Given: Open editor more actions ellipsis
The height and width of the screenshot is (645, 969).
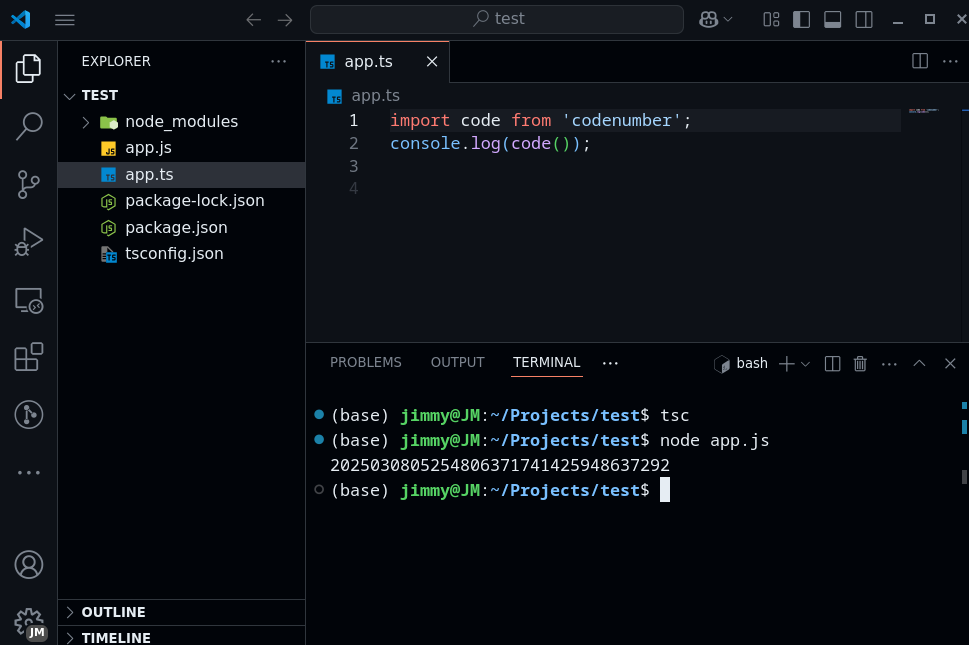Looking at the screenshot, I should (x=950, y=61).
